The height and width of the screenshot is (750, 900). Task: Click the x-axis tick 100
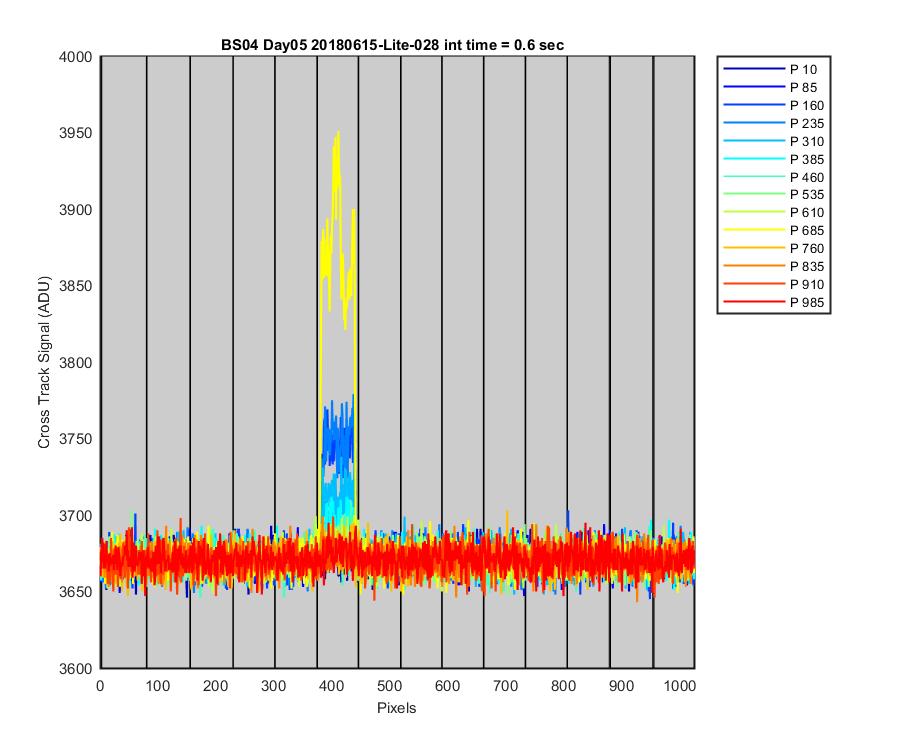pos(157,686)
